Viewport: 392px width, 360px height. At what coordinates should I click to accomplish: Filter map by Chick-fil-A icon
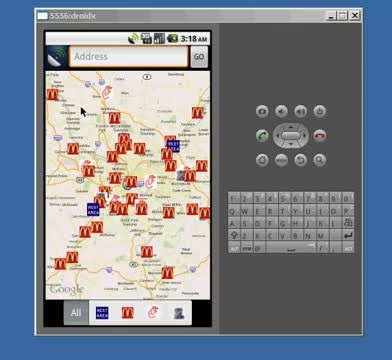[153, 313]
